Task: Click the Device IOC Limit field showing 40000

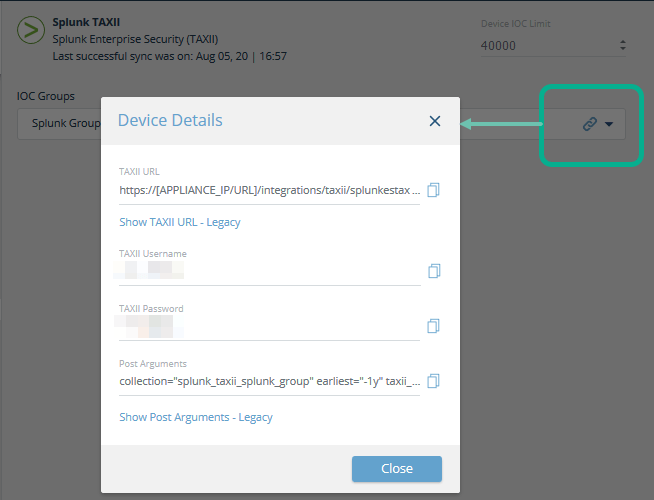Action: click(553, 46)
